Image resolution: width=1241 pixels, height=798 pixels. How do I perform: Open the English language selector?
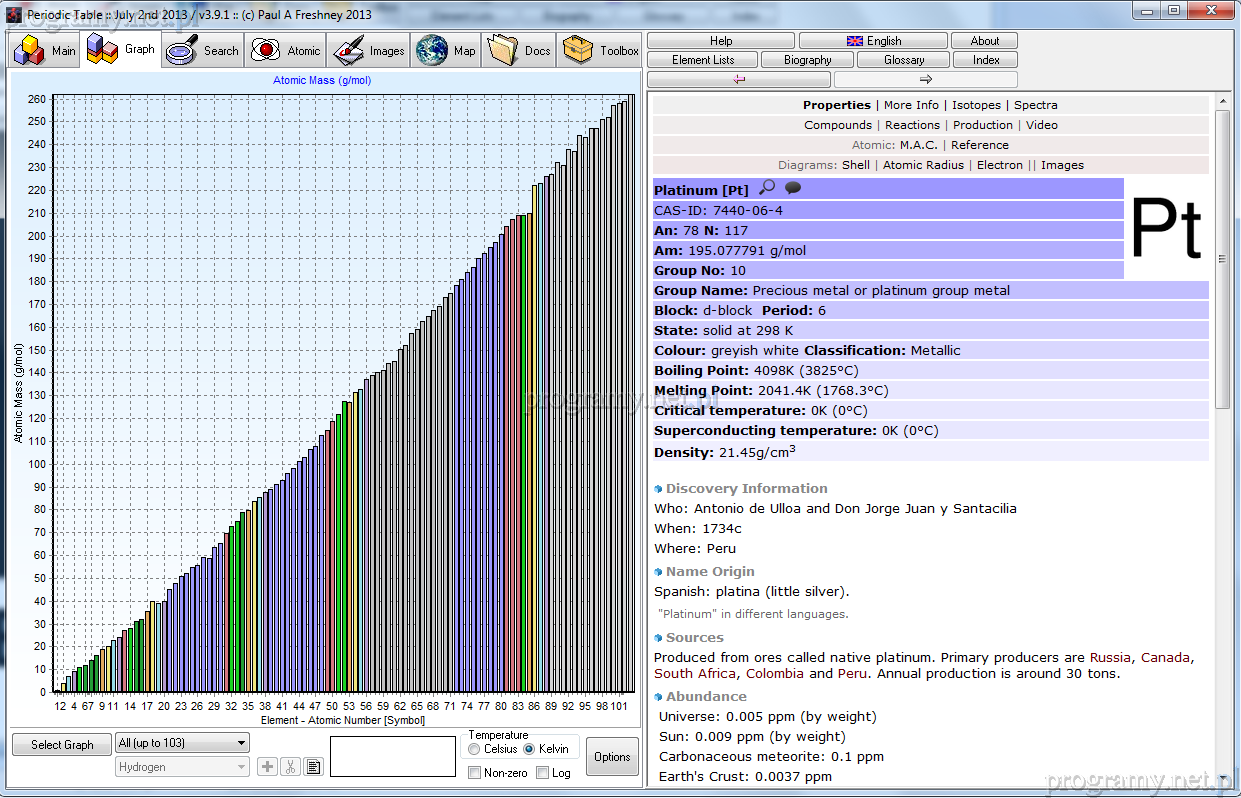[x=873, y=41]
